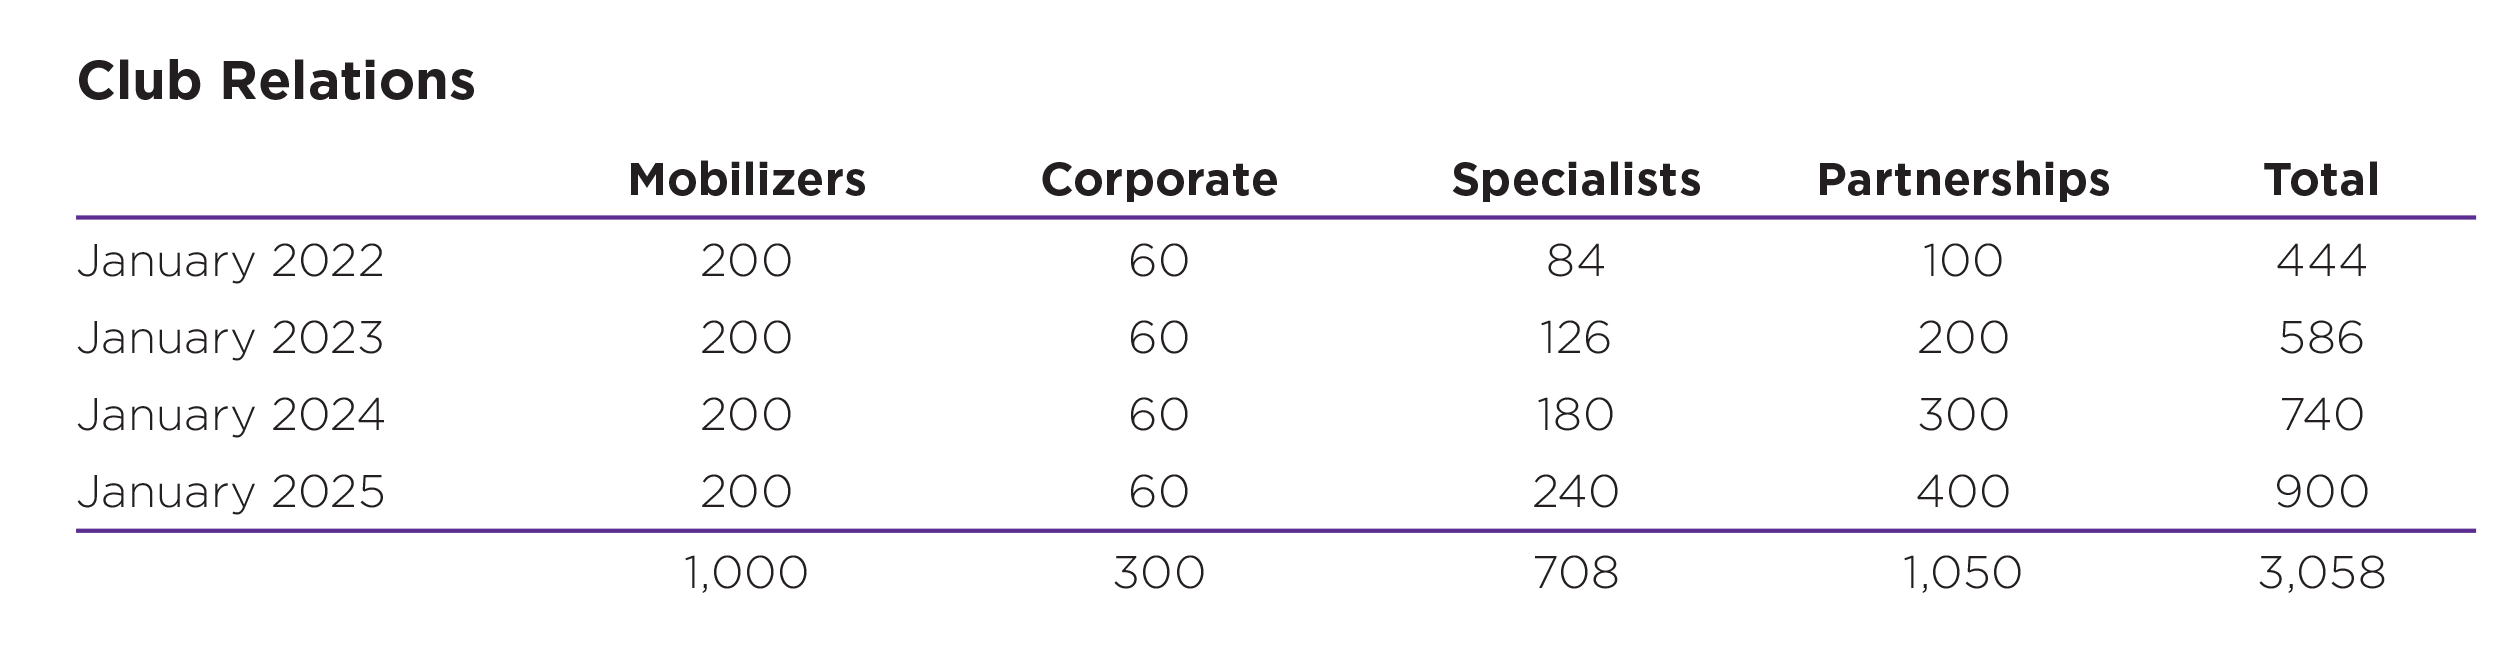Screen dimensions: 2500x668
Task: Select Specialists value 126 for January 2023
Action: (1576, 339)
